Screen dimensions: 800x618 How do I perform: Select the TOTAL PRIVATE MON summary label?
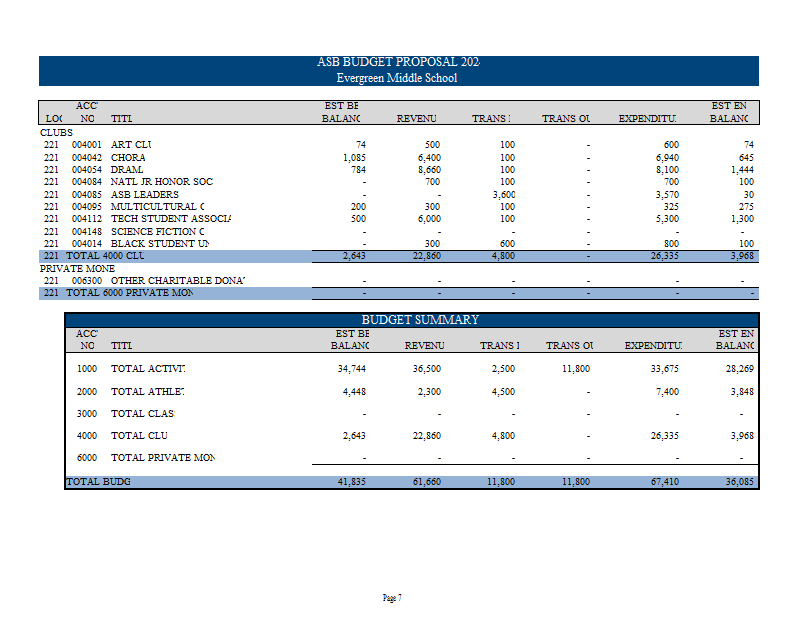(x=163, y=458)
